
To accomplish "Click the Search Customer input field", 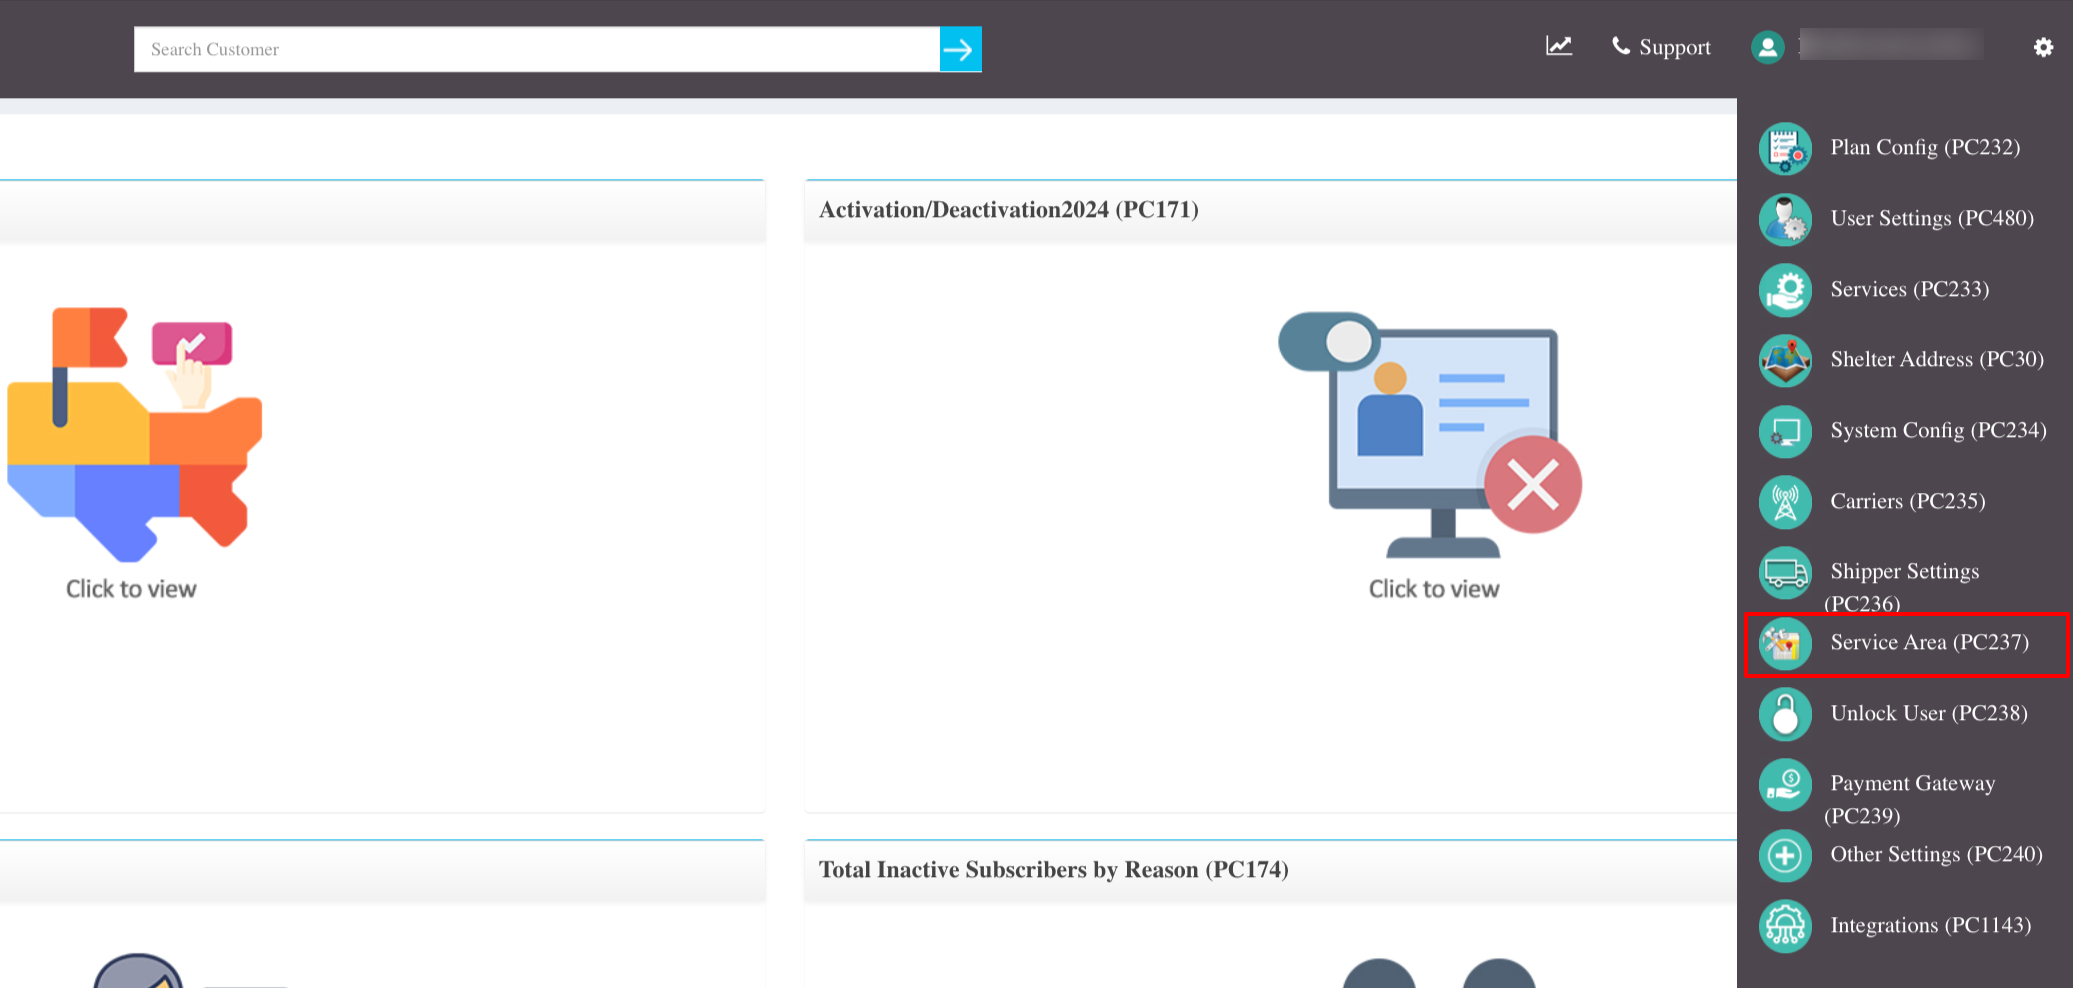I will pos(537,49).
